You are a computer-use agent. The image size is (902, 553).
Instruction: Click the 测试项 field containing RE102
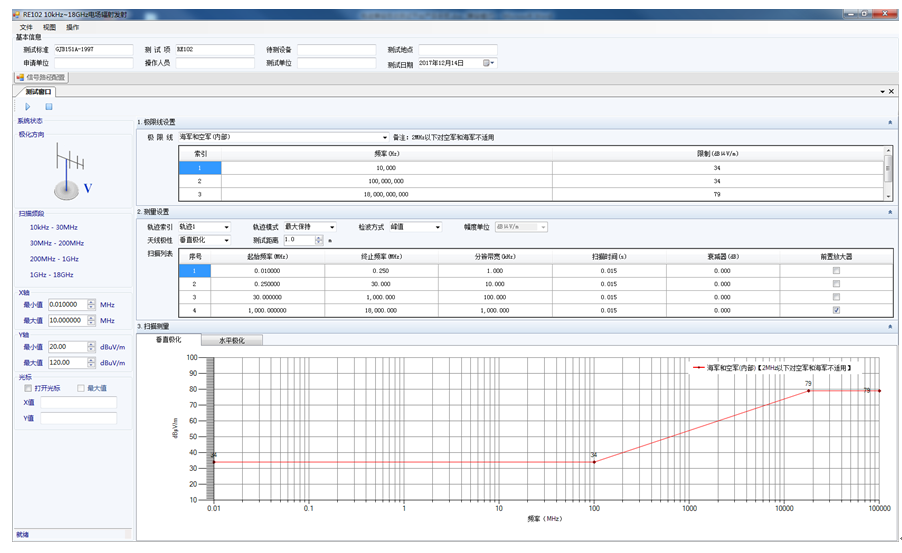(215, 49)
